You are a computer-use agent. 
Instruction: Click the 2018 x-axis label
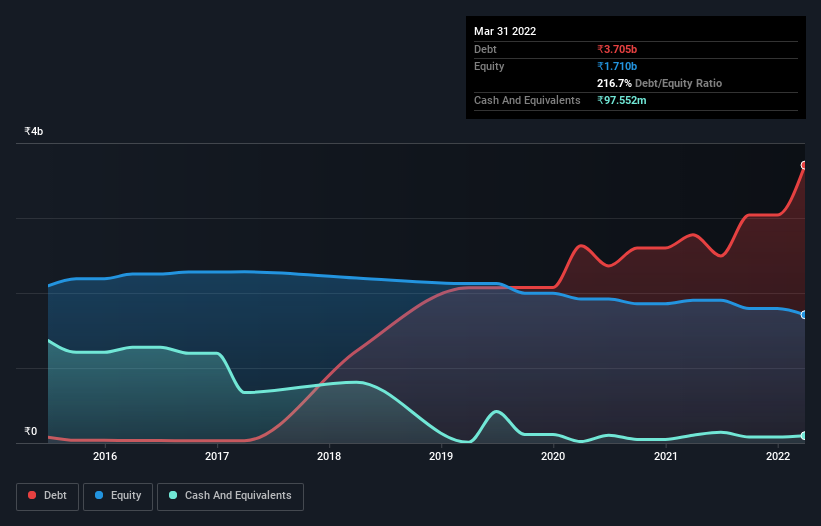(329, 456)
